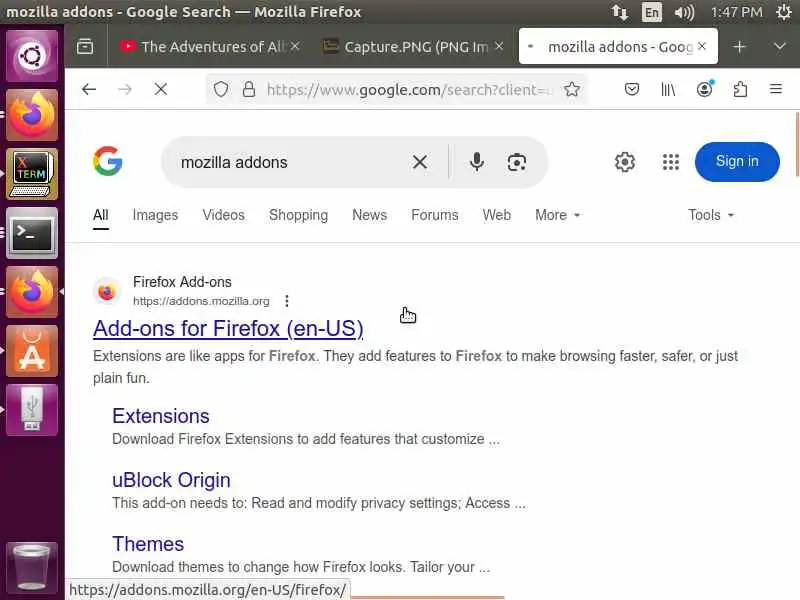The height and width of the screenshot is (600, 800).
Task: Close the mozilla addons Google tab
Action: (702, 46)
